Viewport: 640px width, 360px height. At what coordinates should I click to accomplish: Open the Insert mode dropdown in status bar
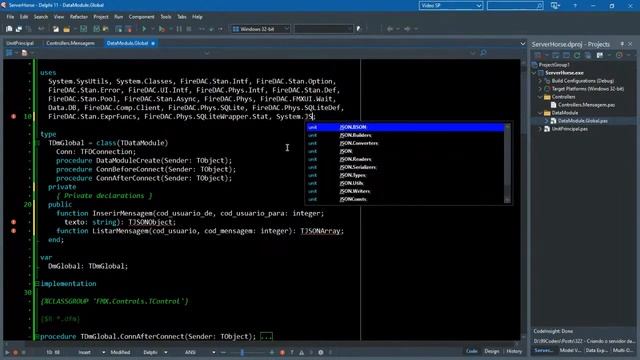(x=103, y=352)
